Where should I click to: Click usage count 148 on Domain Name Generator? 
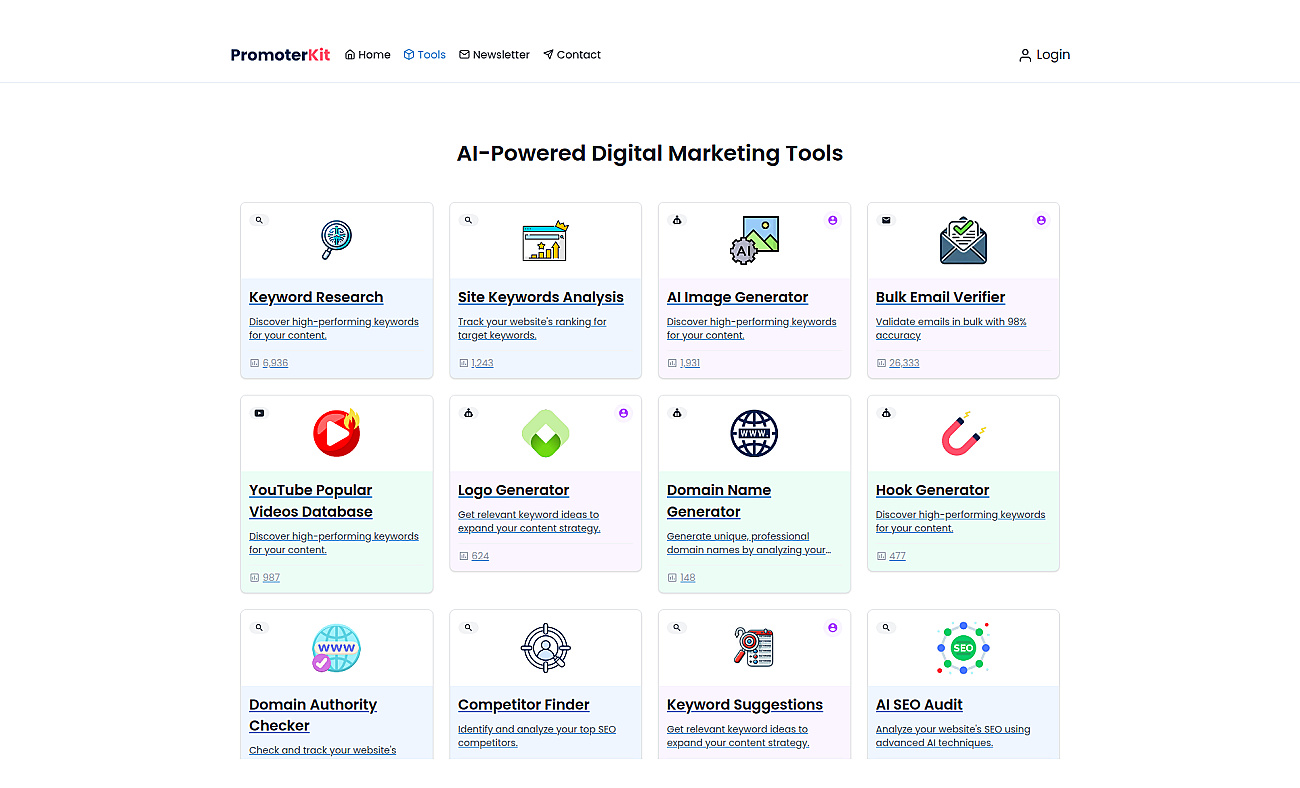tap(688, 578)
